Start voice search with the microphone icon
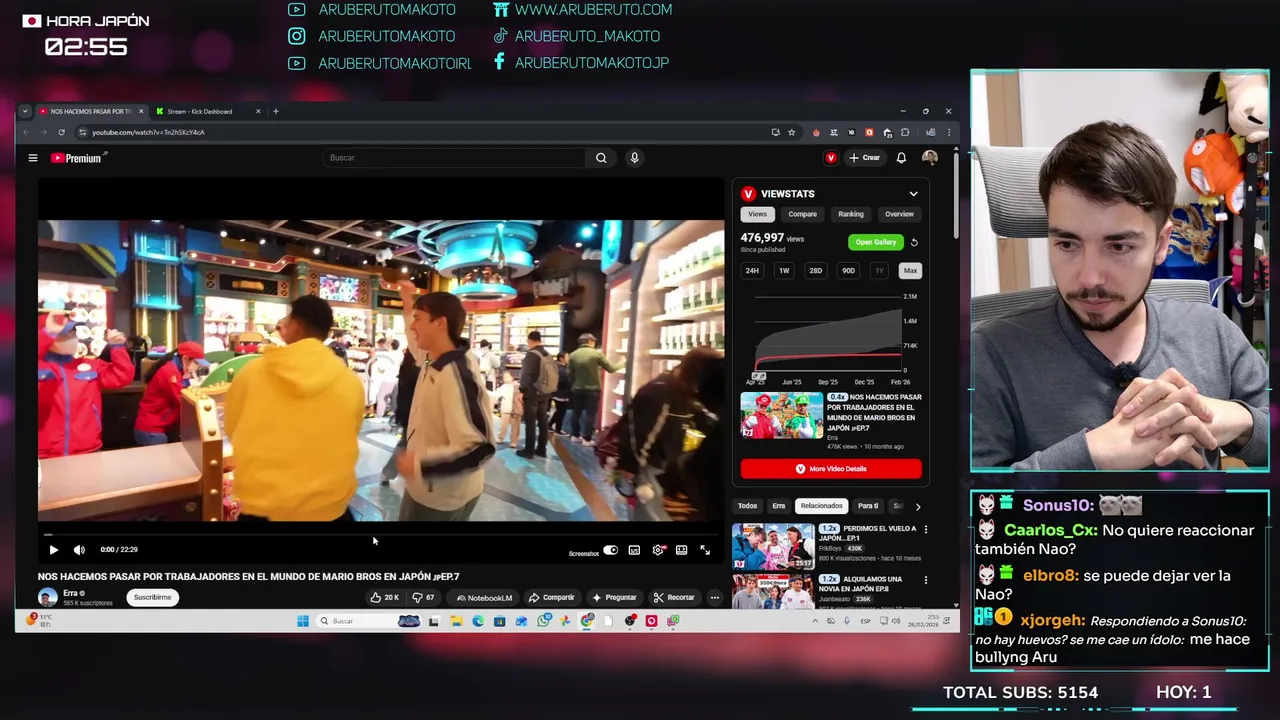 pos(634,158)
